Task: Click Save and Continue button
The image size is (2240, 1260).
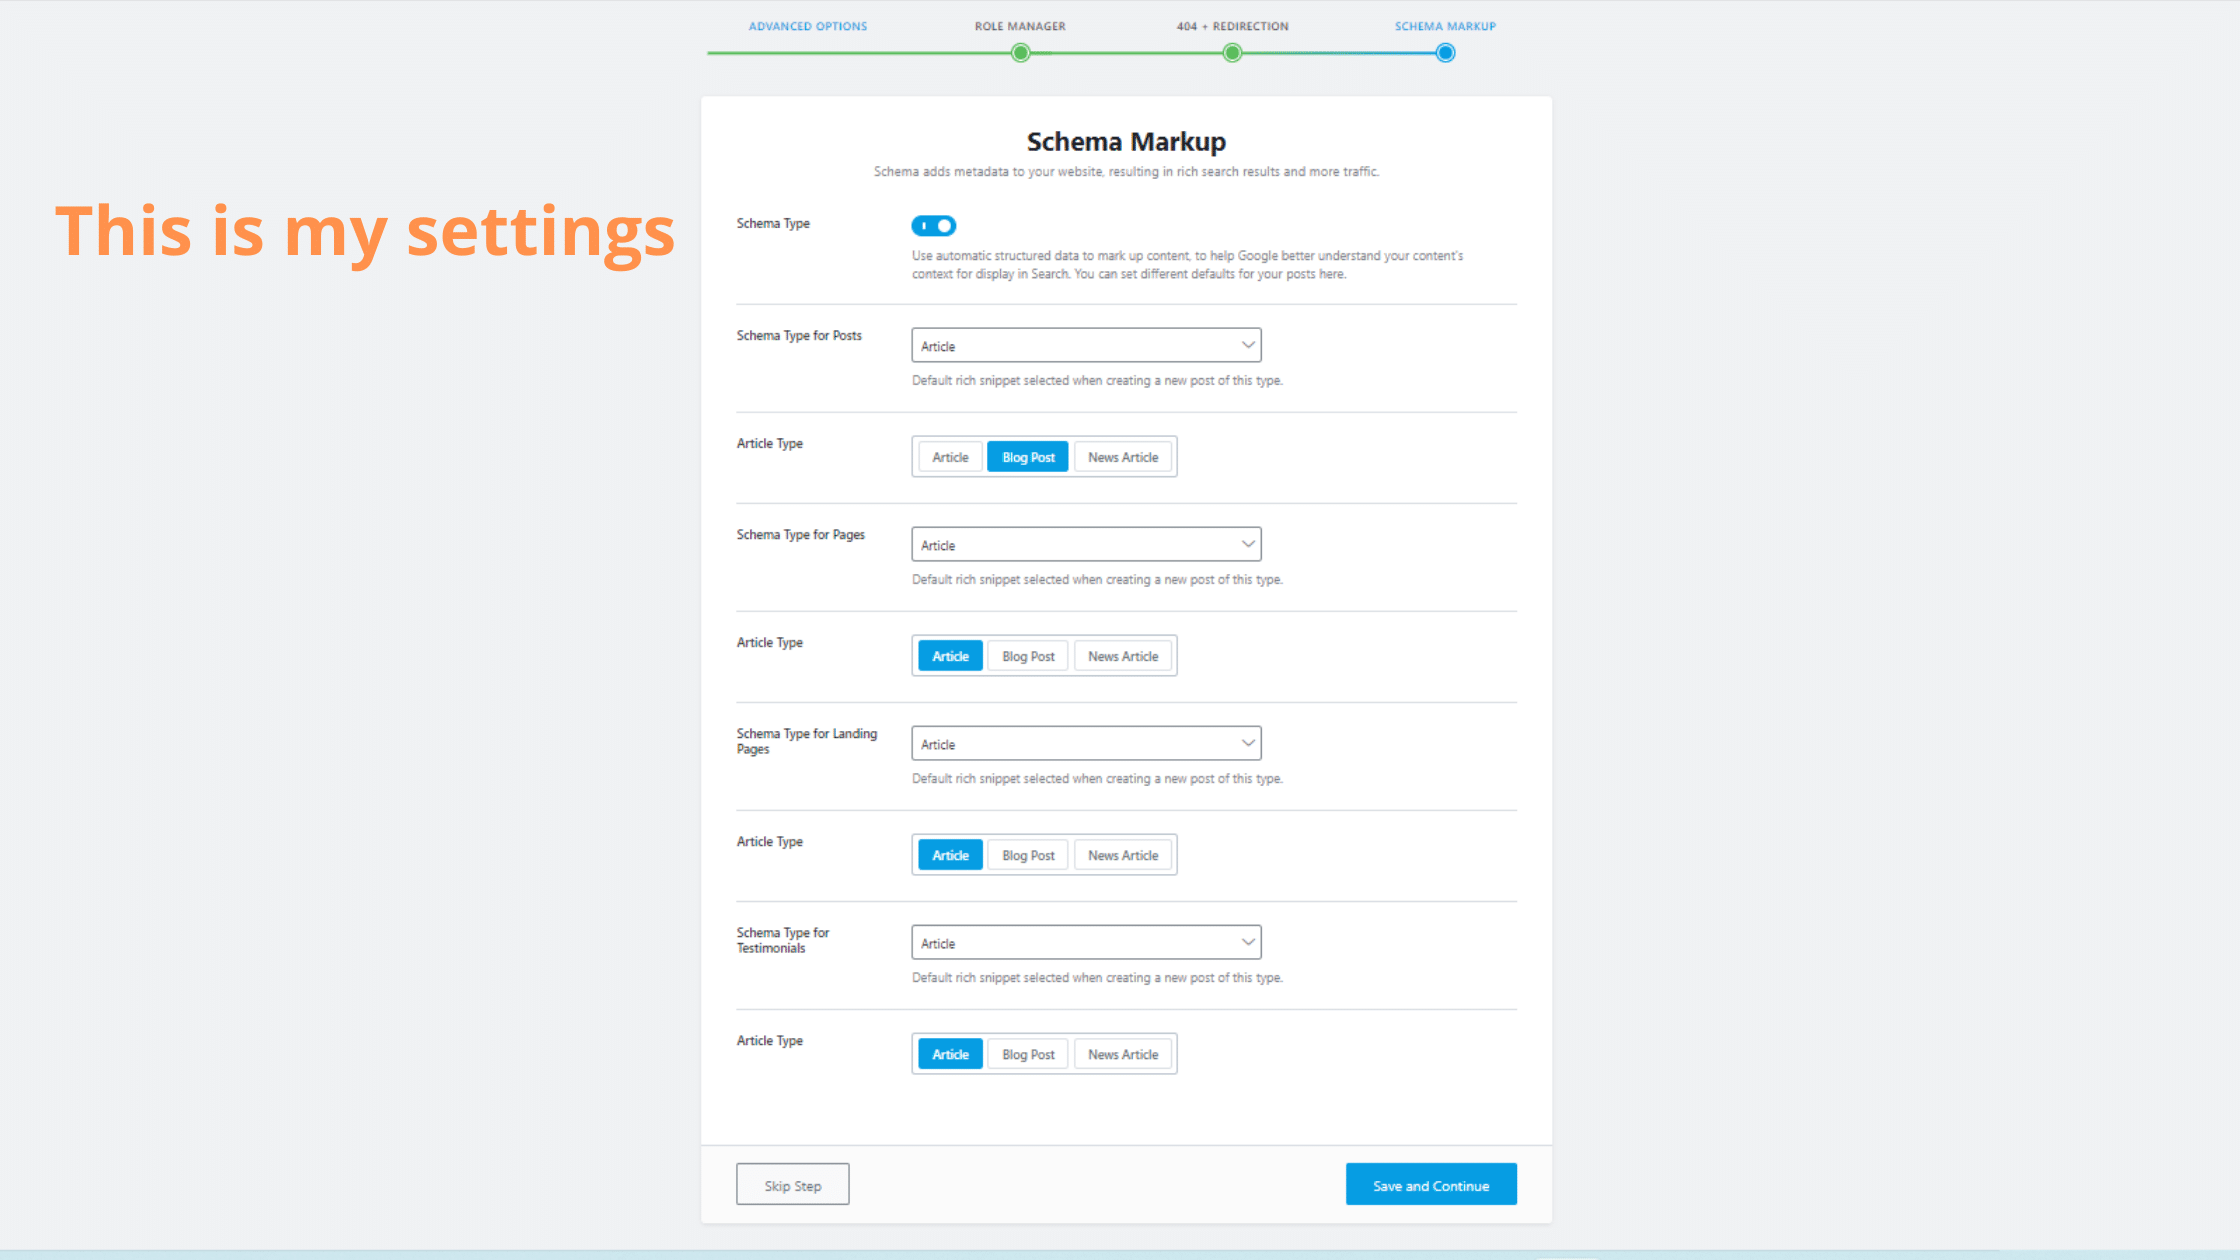Action: 1431,1185
